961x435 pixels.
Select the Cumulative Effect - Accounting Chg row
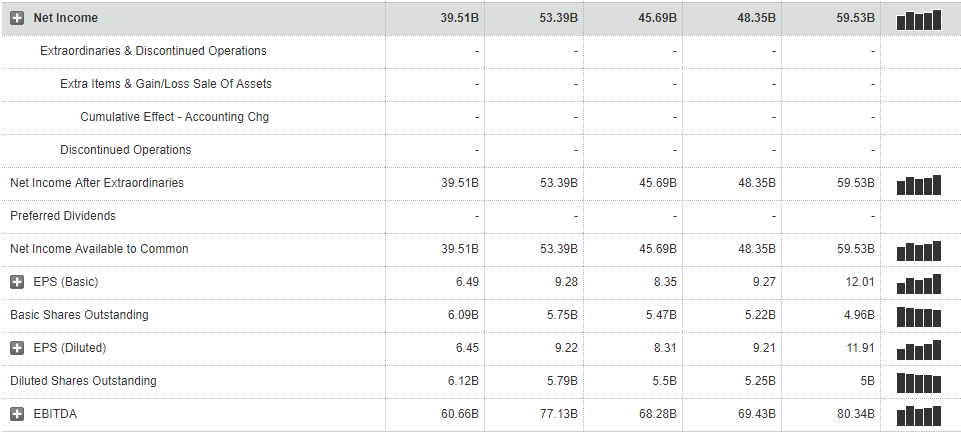(x=174, y=117)
